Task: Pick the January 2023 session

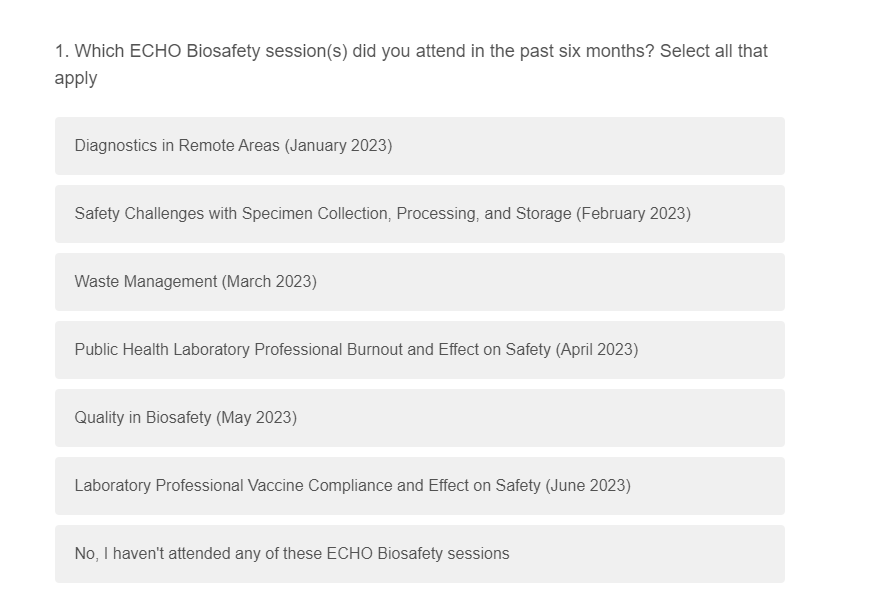Action: [233, 146]
